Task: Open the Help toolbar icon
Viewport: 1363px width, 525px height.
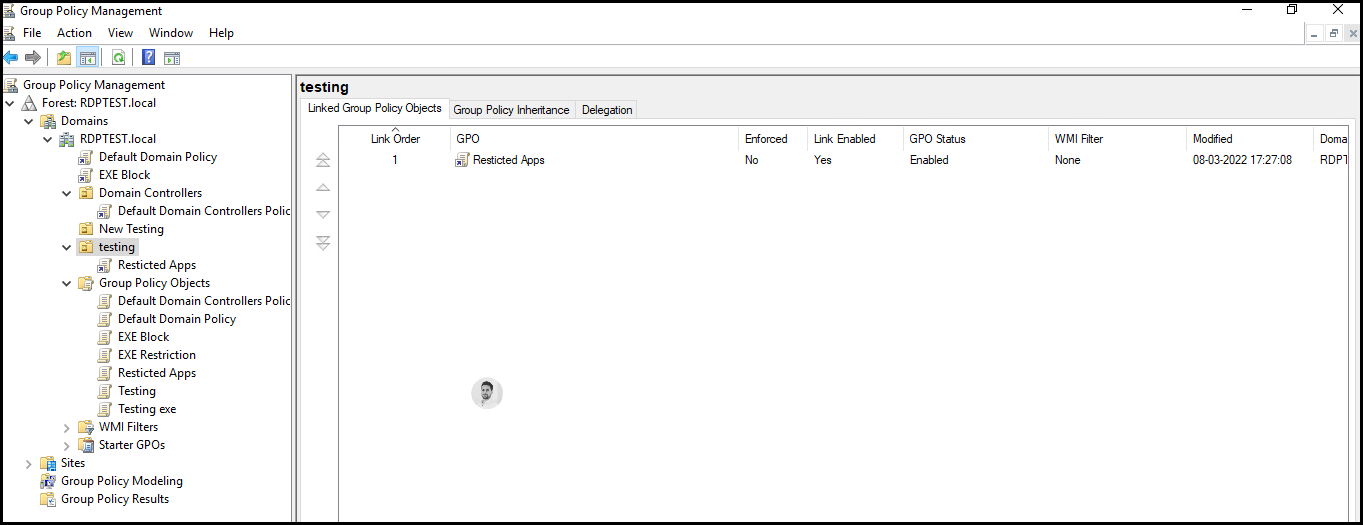Action: [149, 58]
